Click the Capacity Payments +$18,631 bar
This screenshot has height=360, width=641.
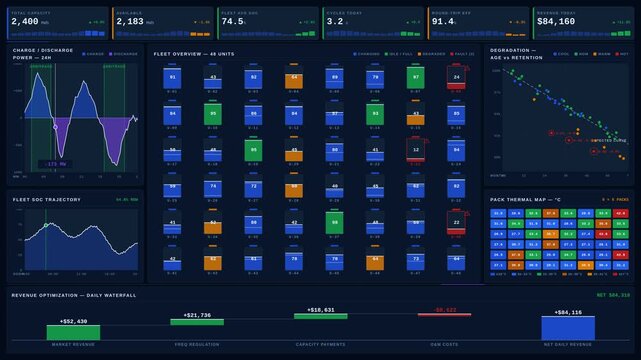(x=321, y=316)
